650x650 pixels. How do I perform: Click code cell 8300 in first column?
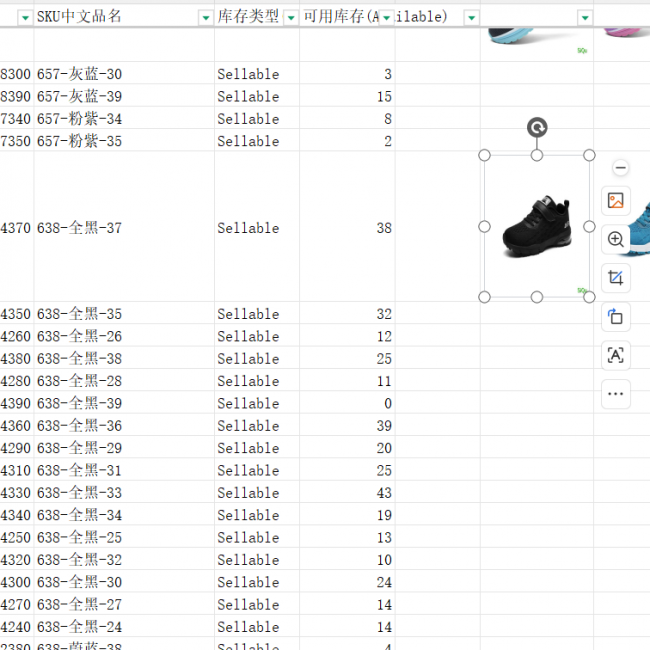16,74
